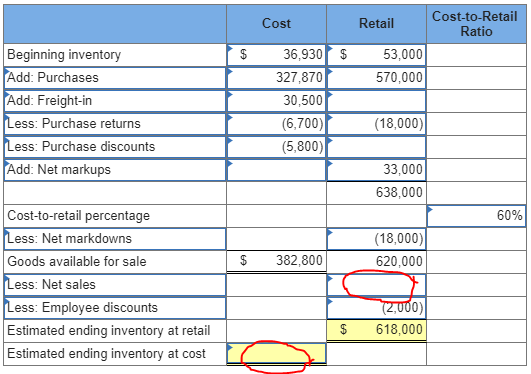Open the Less: Purchase returns dropdown
Viewport: 531px width, 374px height.
115,124
